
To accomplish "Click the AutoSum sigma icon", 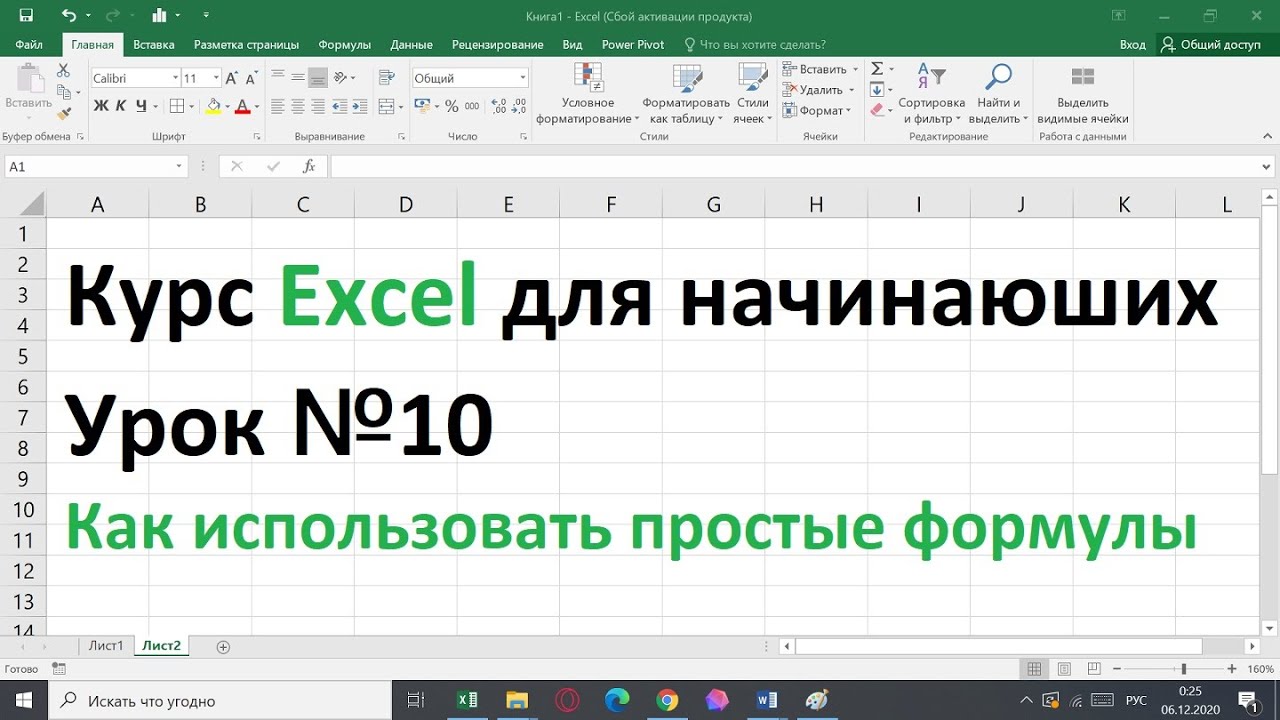I will pyautogui.click(x=877, y=69).
